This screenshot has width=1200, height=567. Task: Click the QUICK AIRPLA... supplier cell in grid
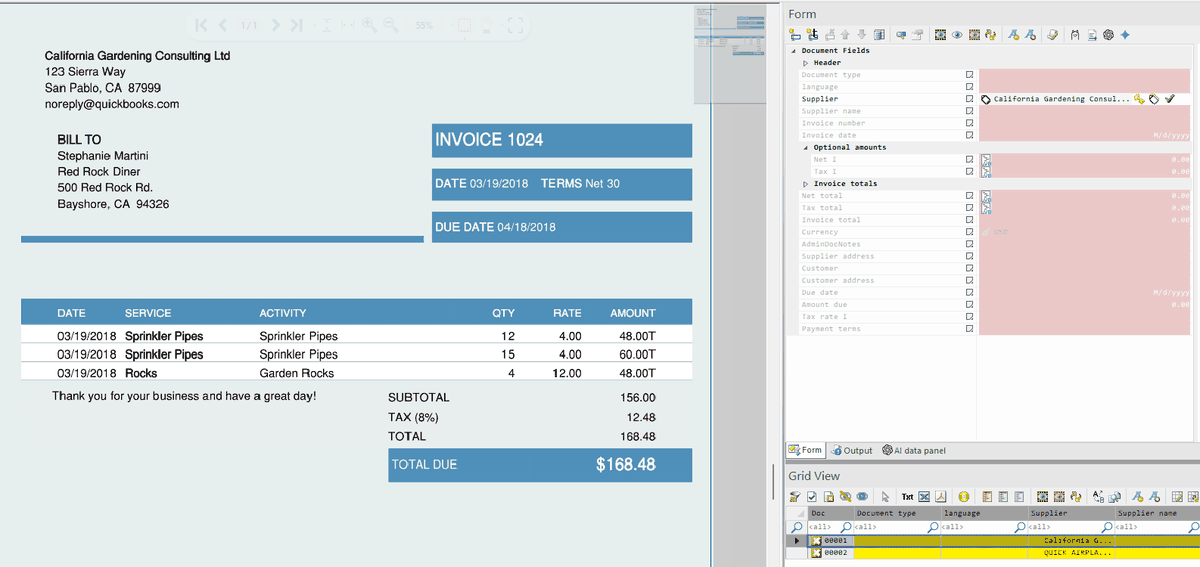click(x=1071, y=552)
